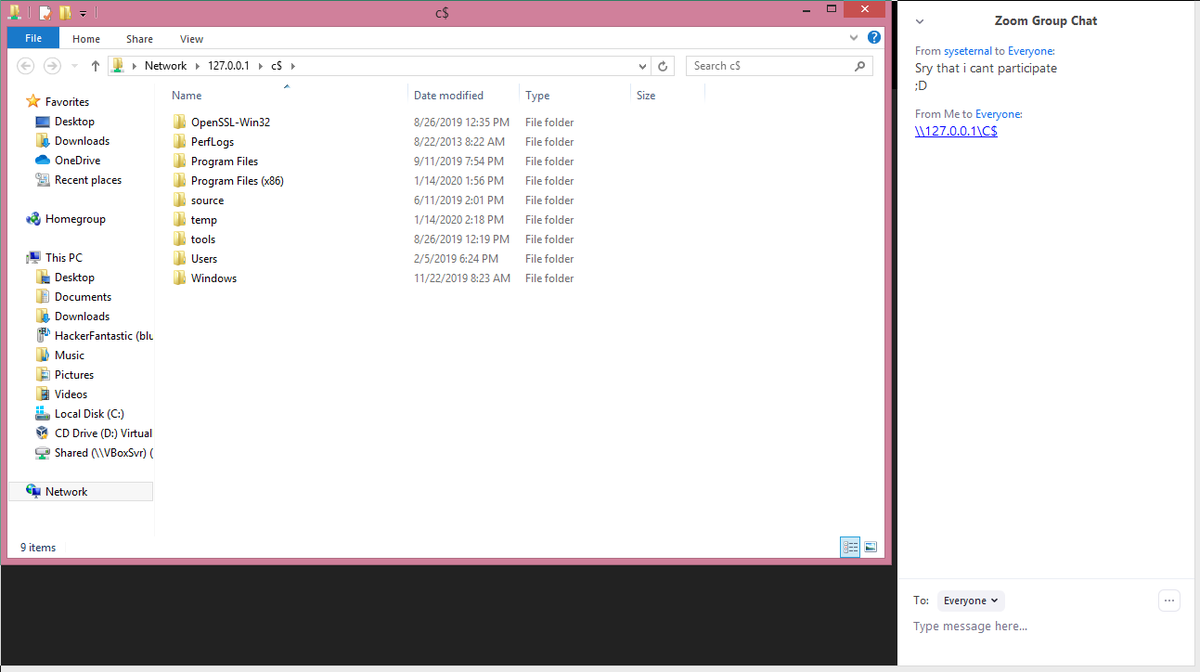Switch to the Home ribbon tab

[86, 39]
